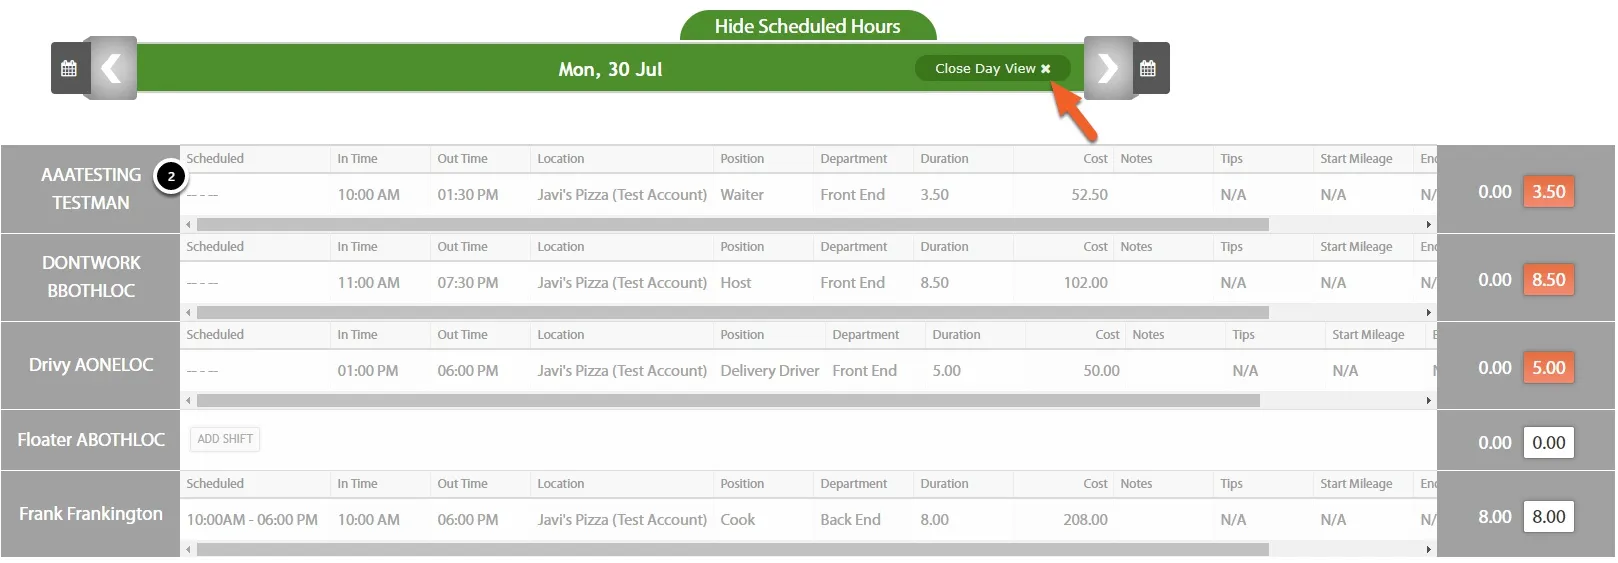
Task: Click Delivery Driver position cell
Action: 769,371
